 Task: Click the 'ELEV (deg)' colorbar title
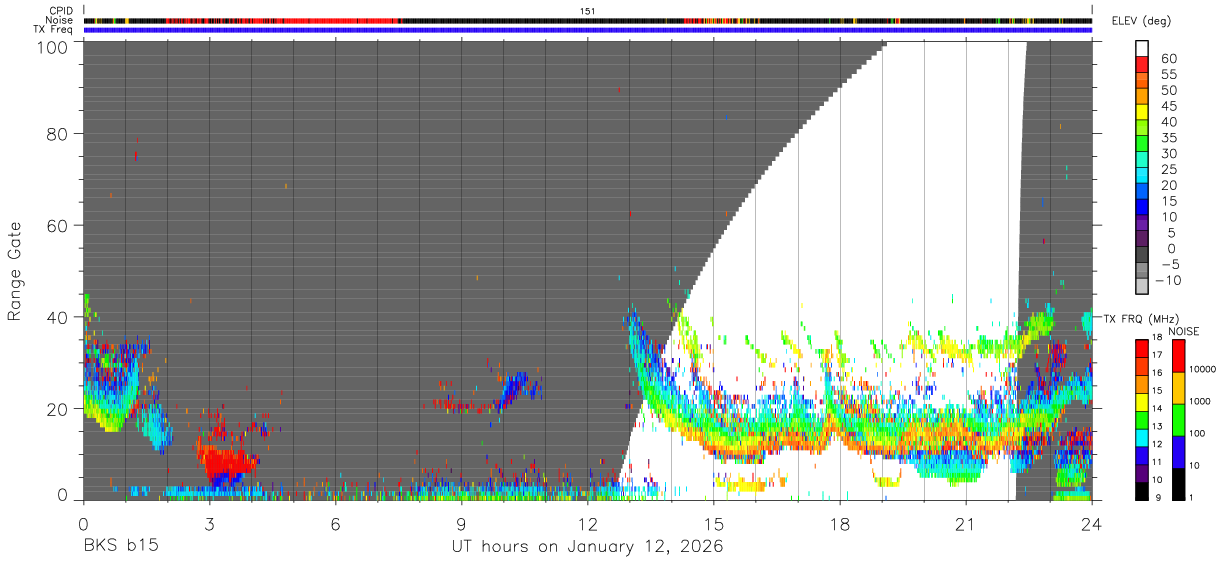pos(1141,21)
